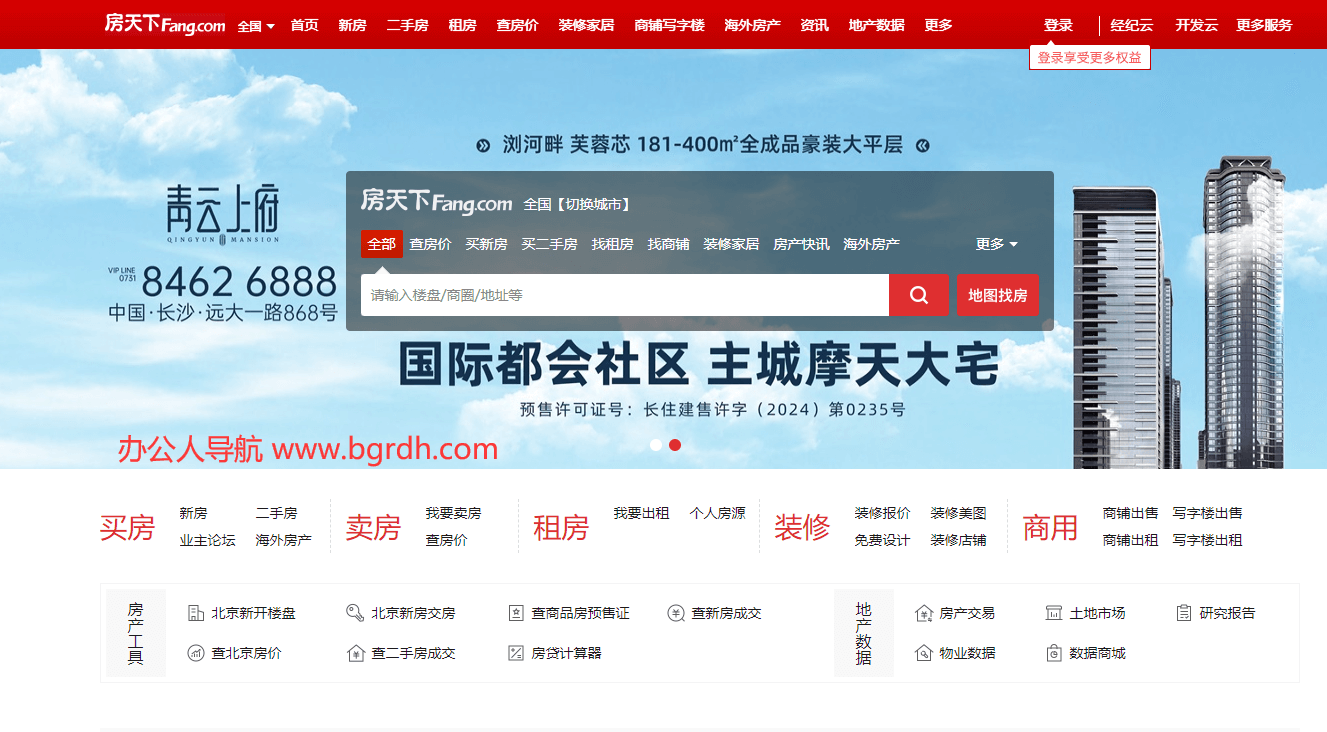1327x732 pixels.
Task: Open 北京新房交房 key icon link
Action: (x=400, y=613)
